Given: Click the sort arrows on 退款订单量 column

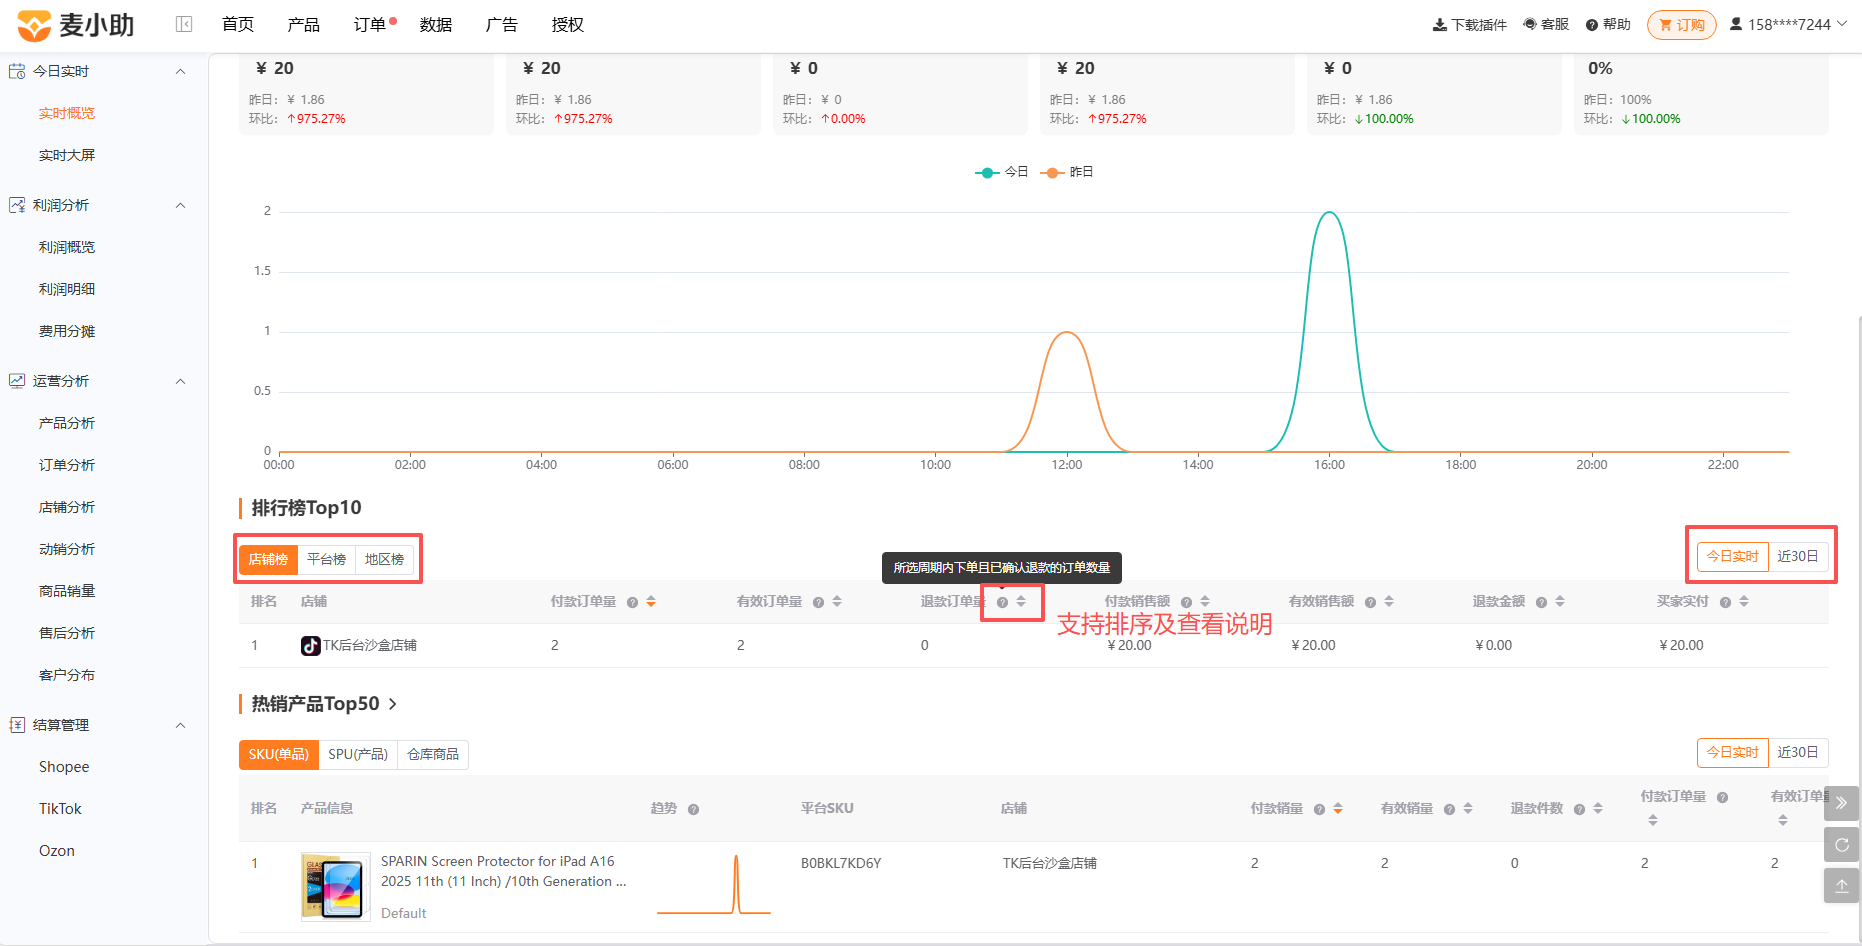Looking at the screenshot, I should (1021, 602).
